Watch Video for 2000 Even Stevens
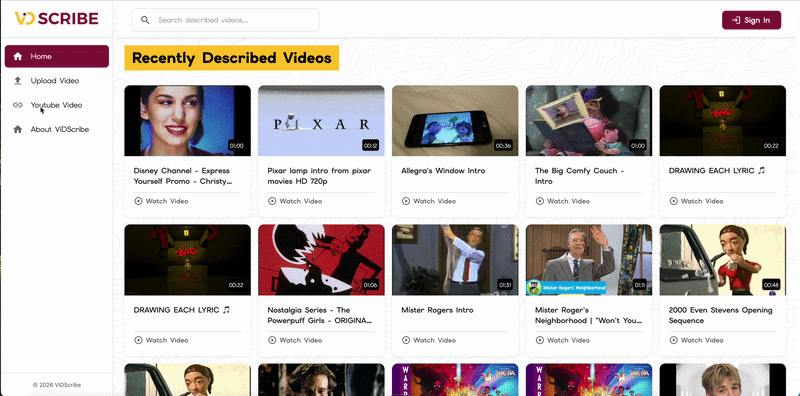The height and width of the screenshot is (396, 800). pyautogui.click(x=696, y=340)
